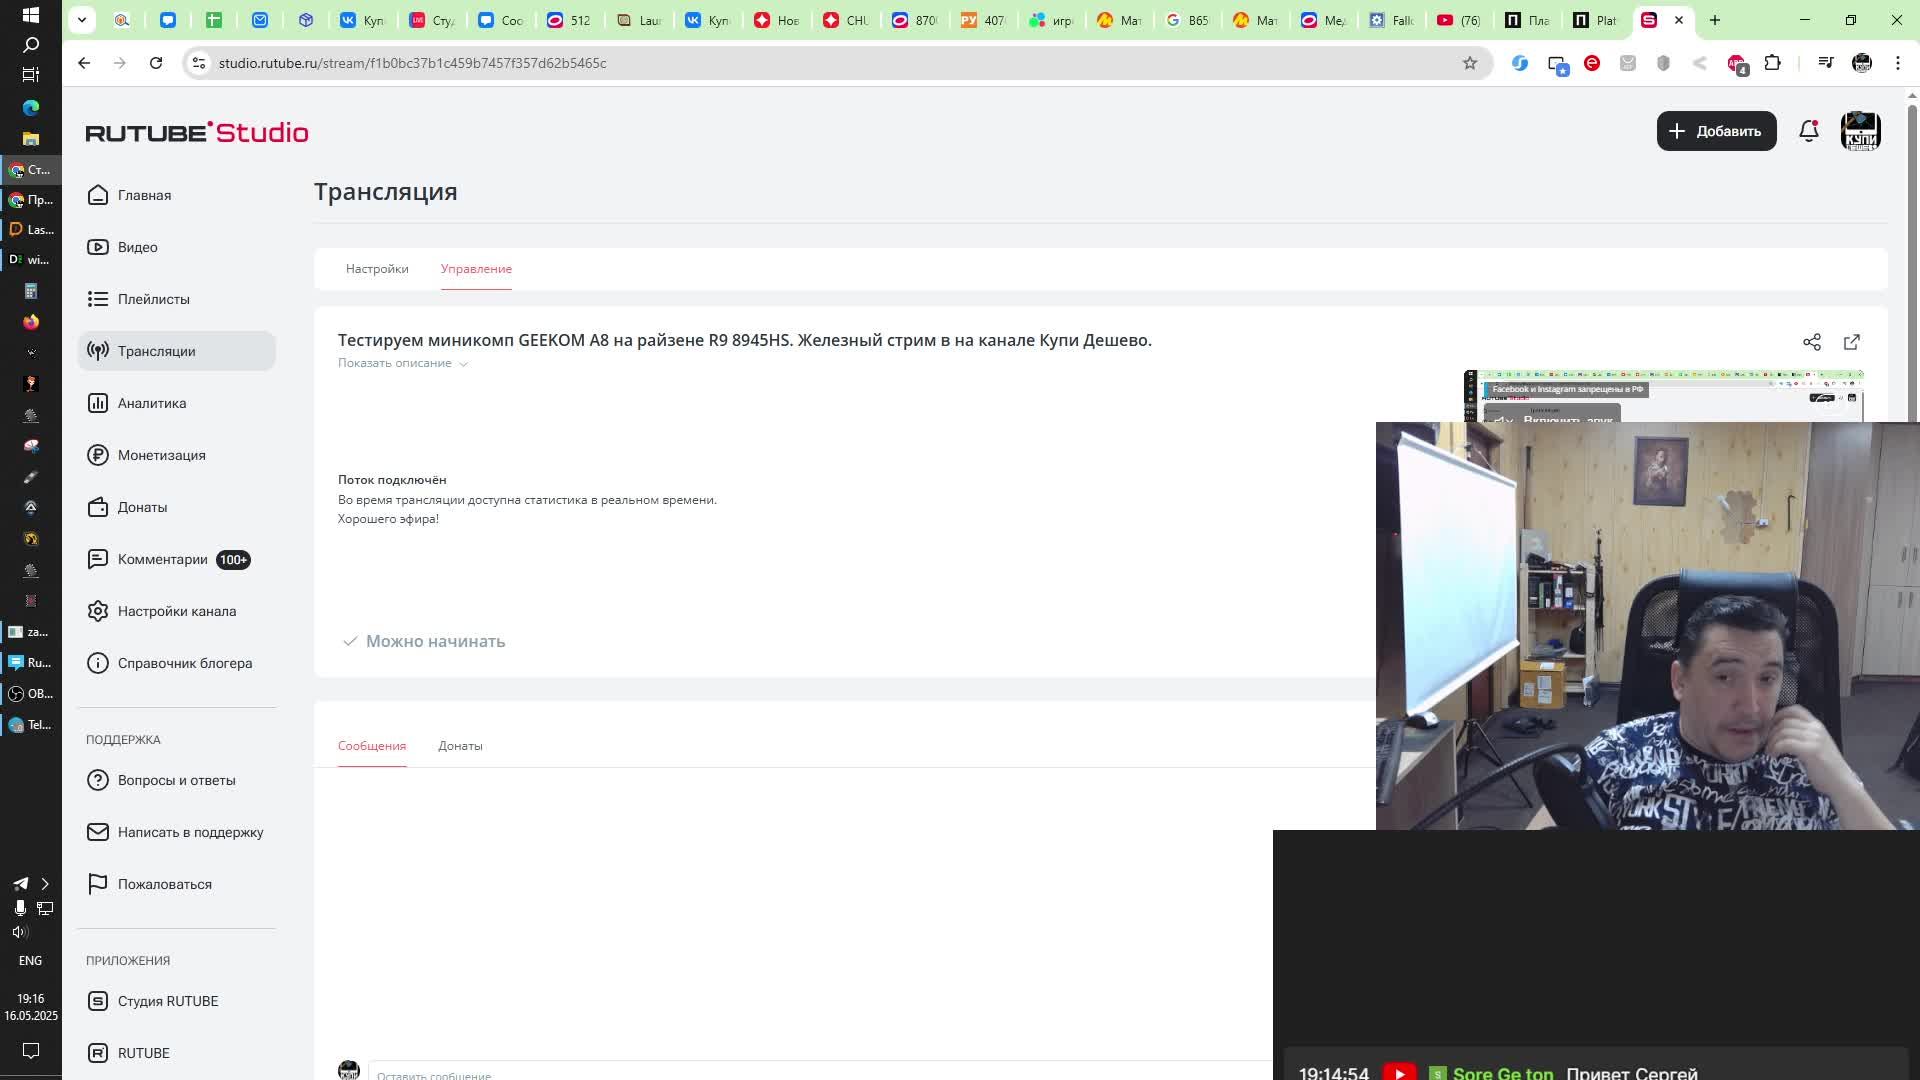
Task: Open Донаты wallet item in sidebar
Action: 142,507
